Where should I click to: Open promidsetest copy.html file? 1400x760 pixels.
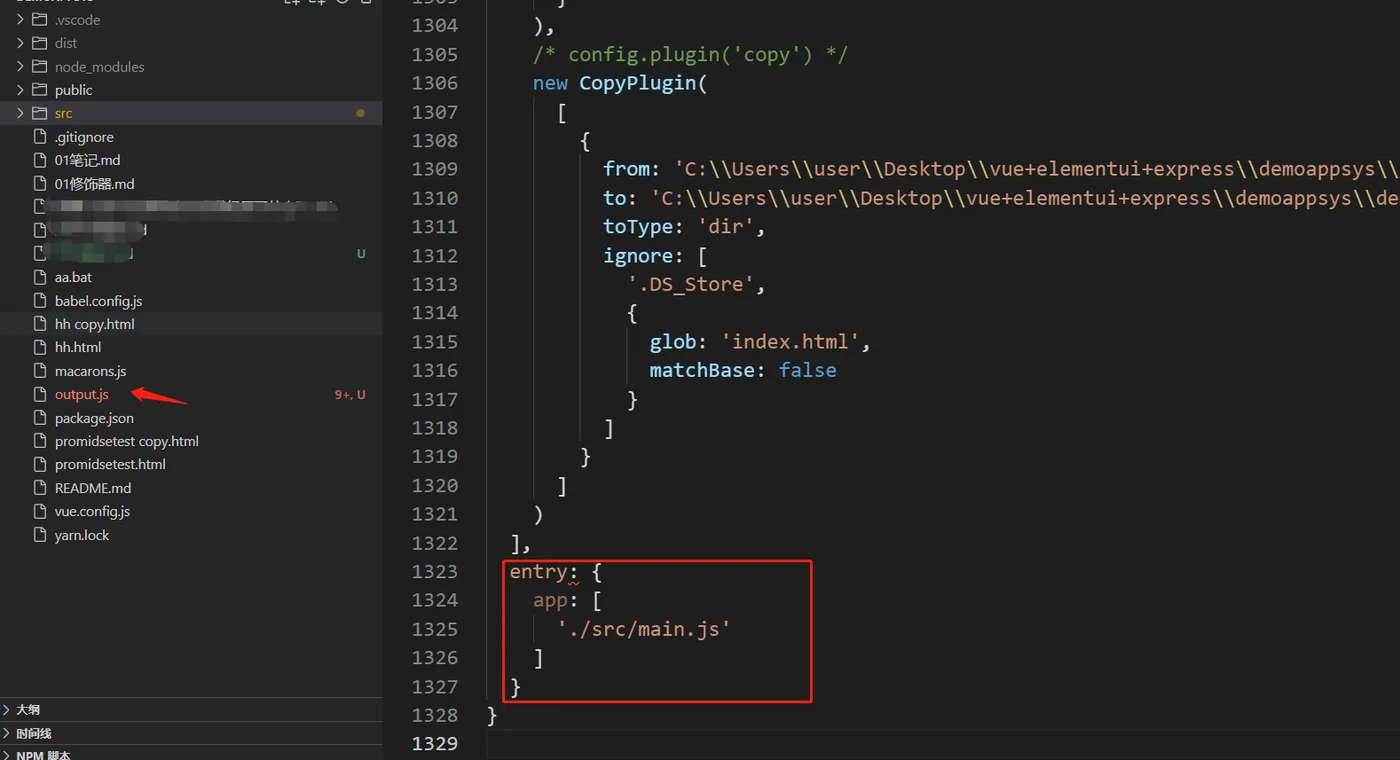point(126,441)
